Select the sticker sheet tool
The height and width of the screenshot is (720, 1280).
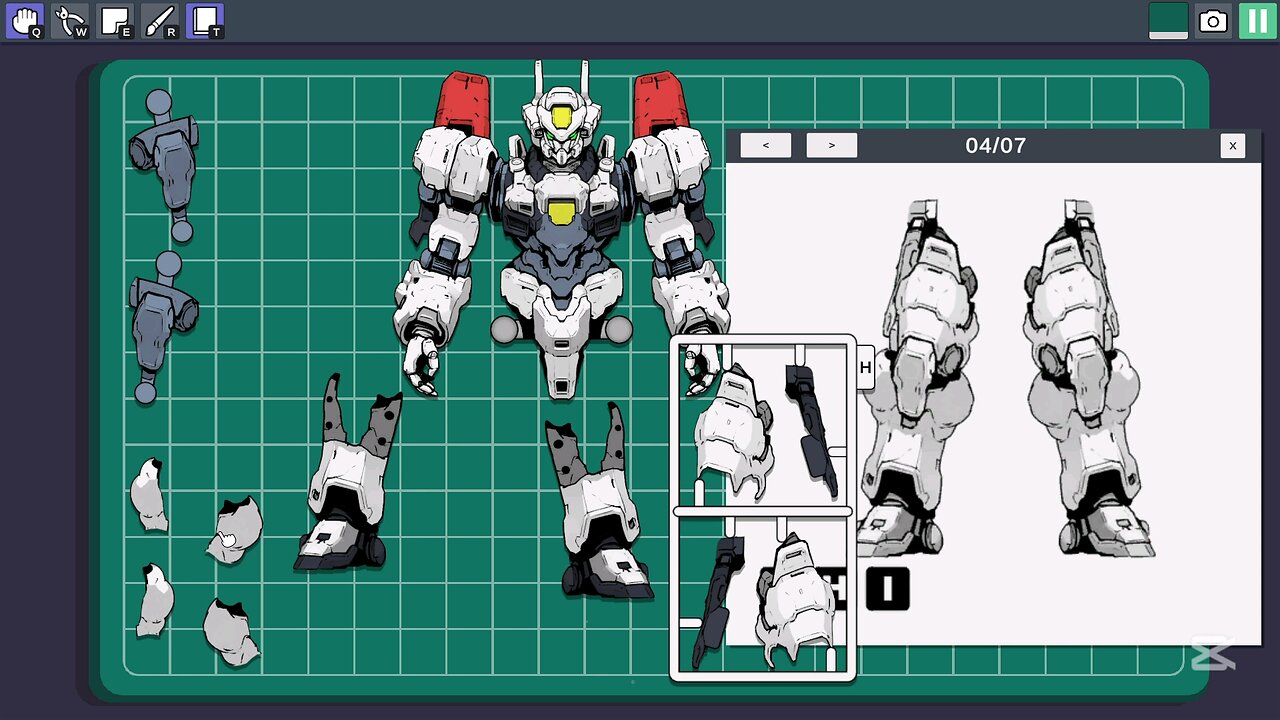(115, 21)
